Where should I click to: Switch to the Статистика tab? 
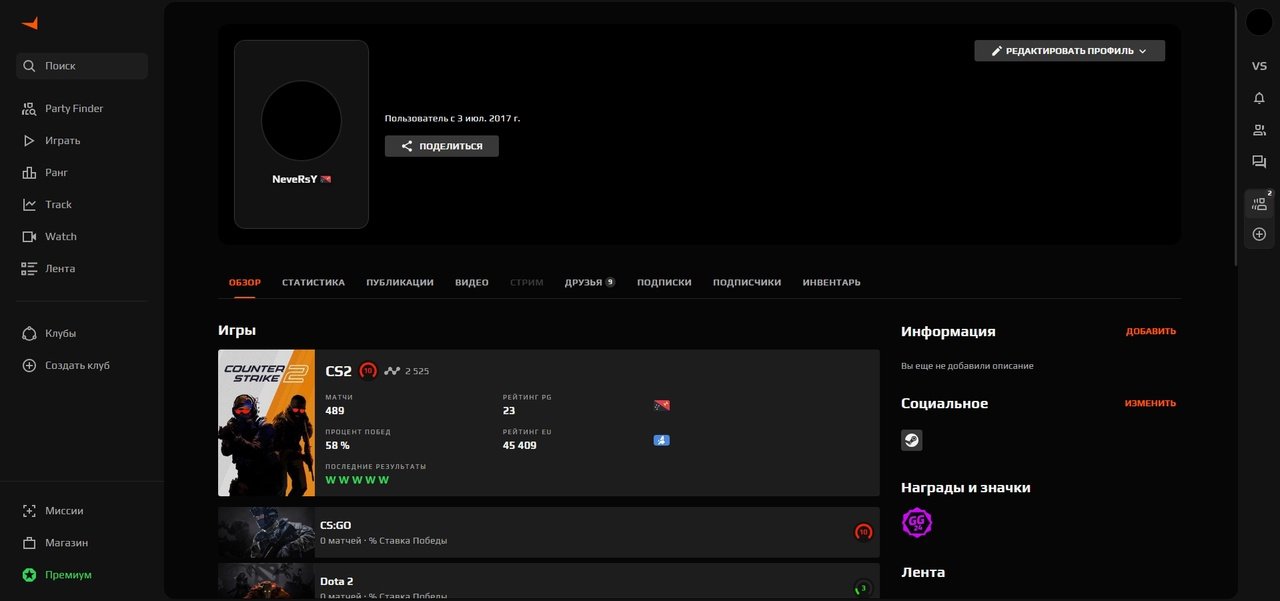click(313, 282)
